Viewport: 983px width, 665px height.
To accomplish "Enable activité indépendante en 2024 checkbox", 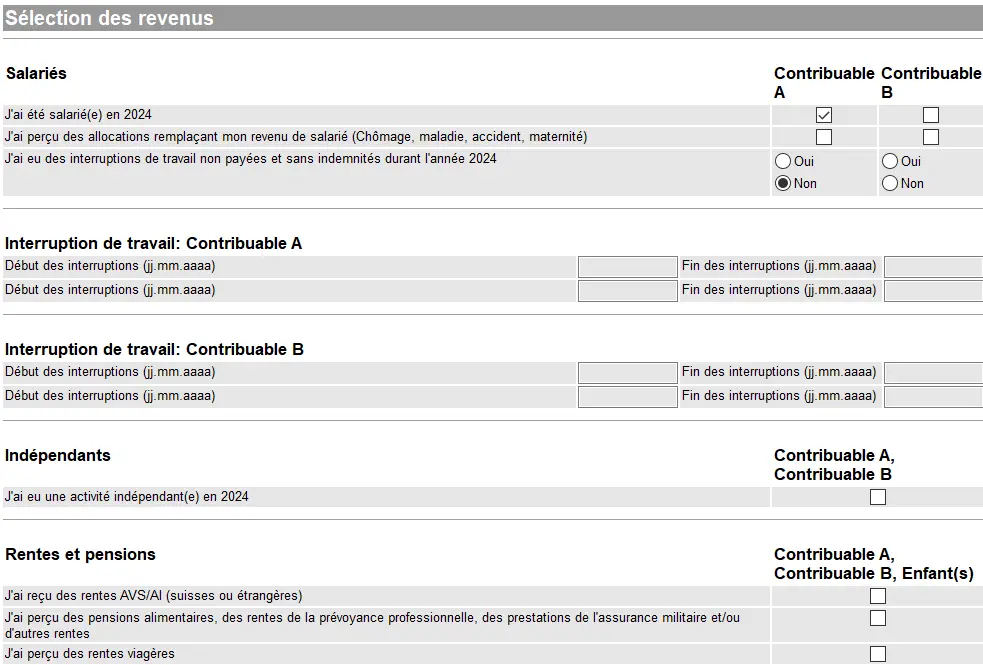I will [x=878, y=497].
